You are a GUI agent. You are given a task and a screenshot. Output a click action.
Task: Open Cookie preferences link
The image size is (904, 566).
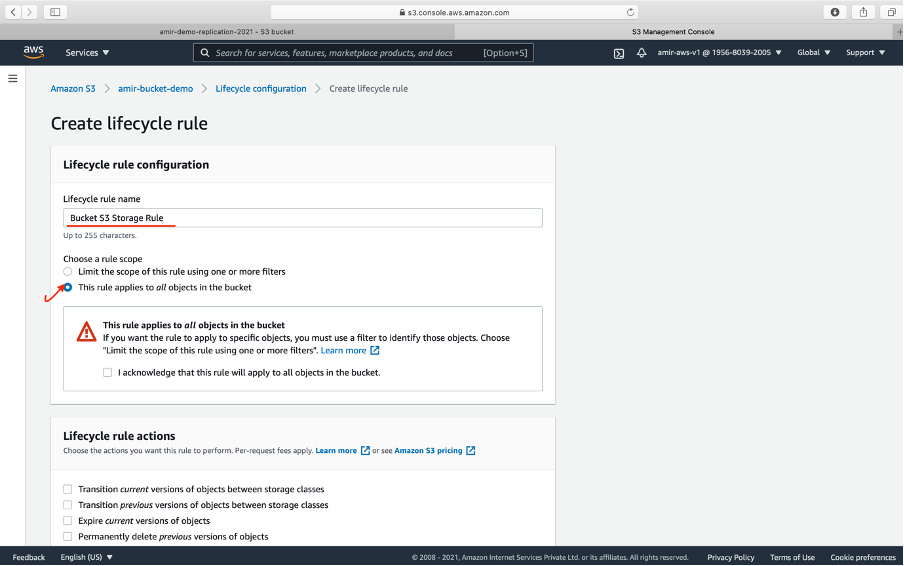(862, 557)
